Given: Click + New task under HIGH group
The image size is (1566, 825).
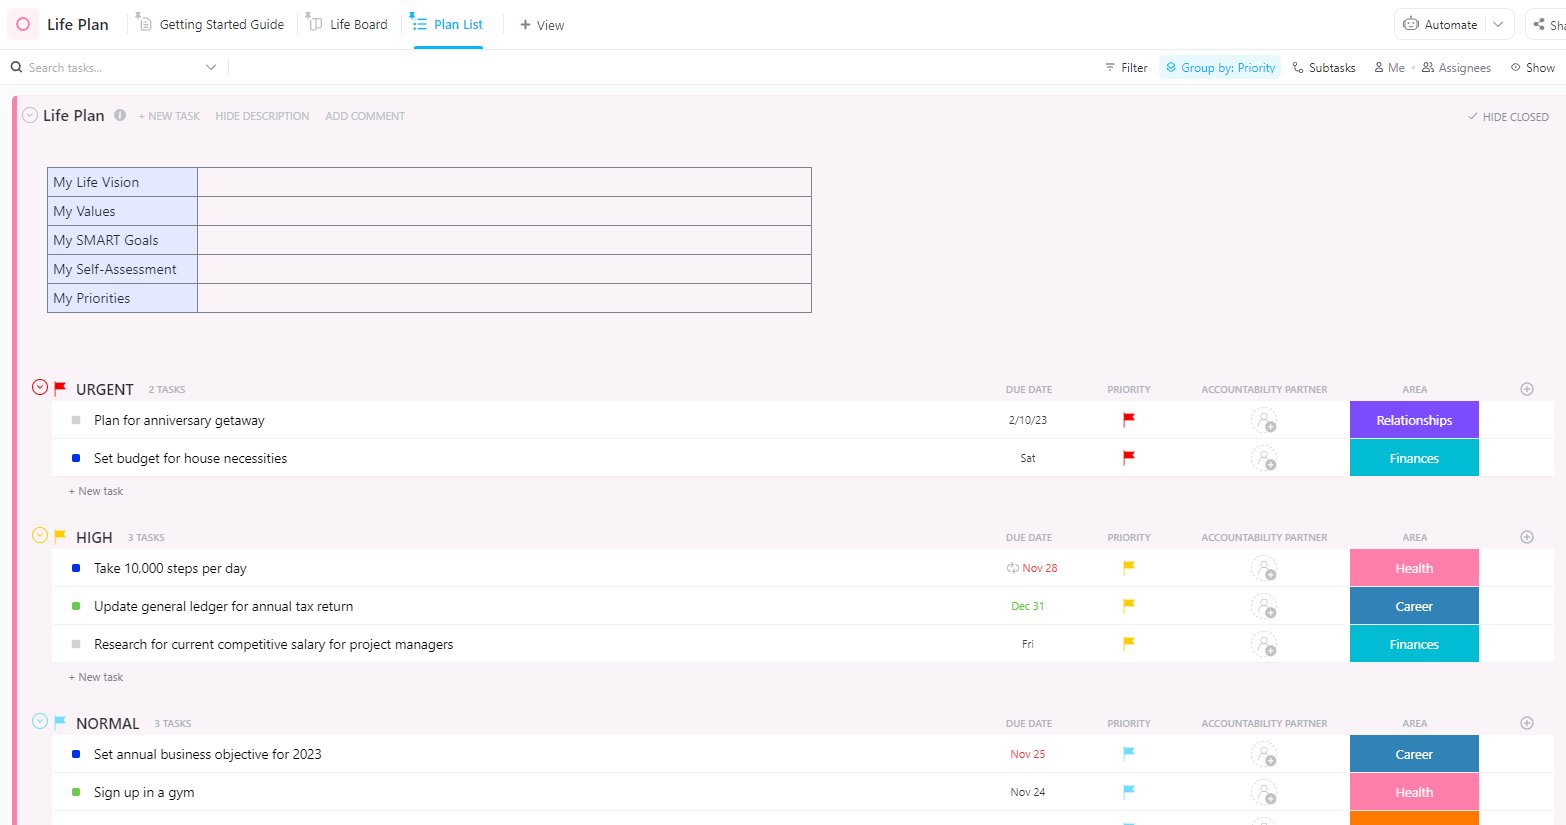Looking at the screenshot, I should (x=96, y=677).
